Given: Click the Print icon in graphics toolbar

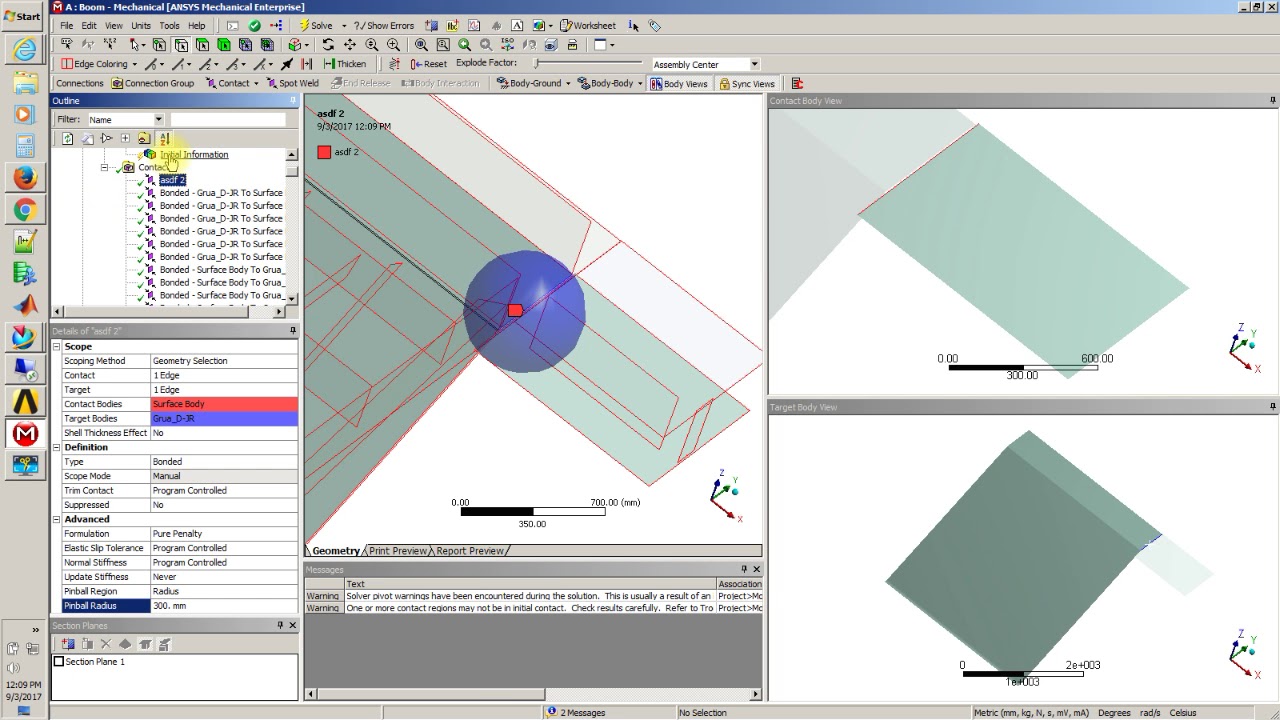Looking at the screenshot, I should pos(573,45).
